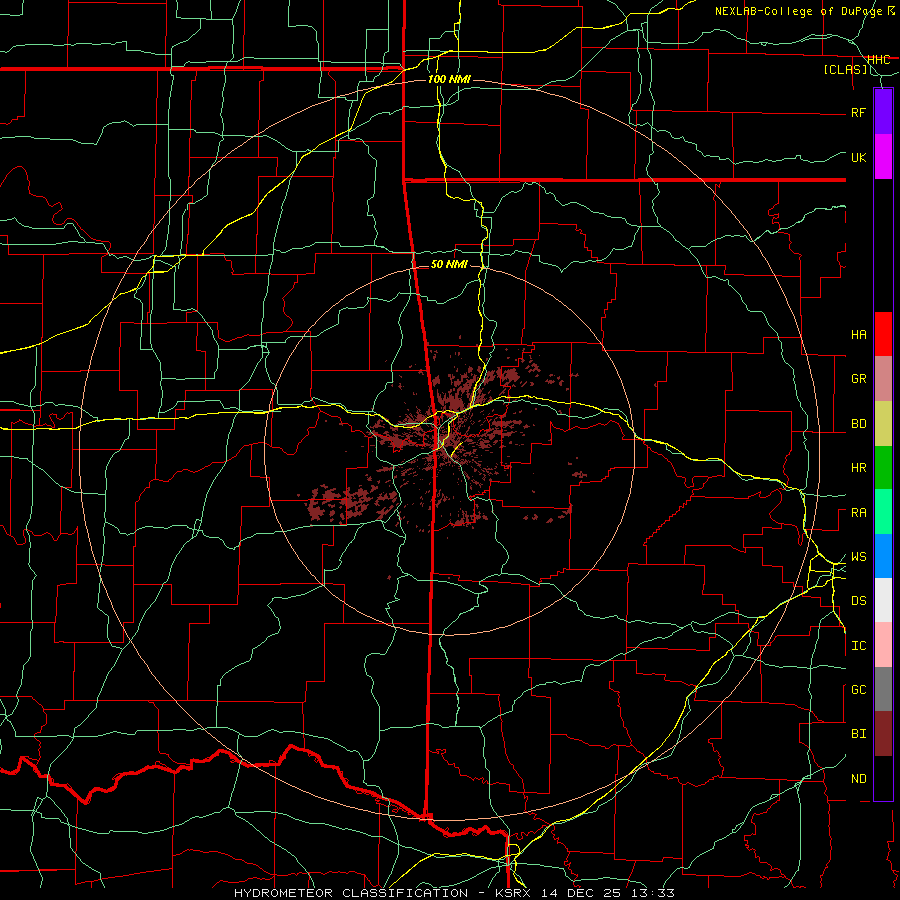Click the ND black legend swatch
This screenshot has width=900, height=900.
883,778
